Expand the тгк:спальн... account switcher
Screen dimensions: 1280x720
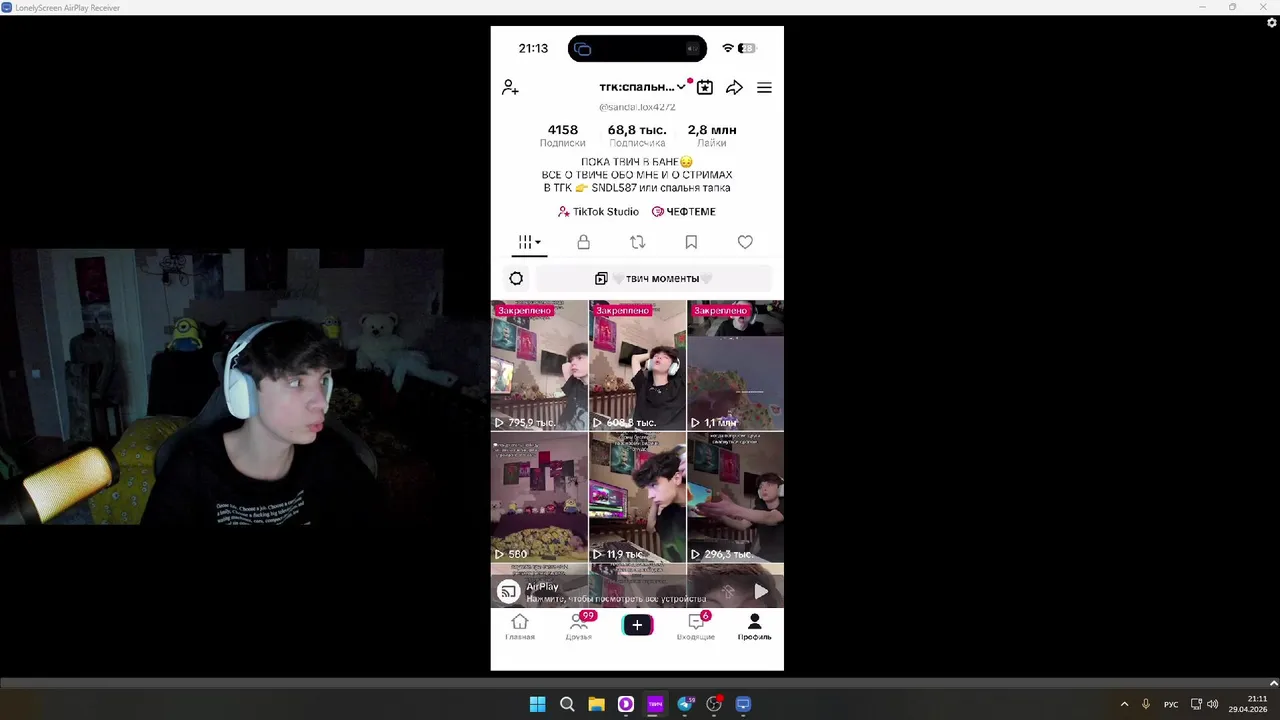pos(642,87)
